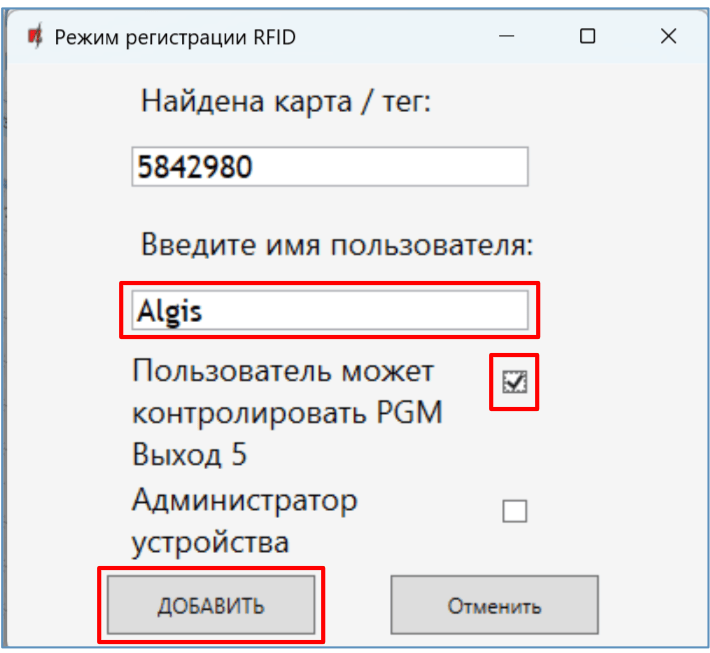The image size is (710, 653).
Task: Click the card number field showing 5842980
Action: click(329, 167)
